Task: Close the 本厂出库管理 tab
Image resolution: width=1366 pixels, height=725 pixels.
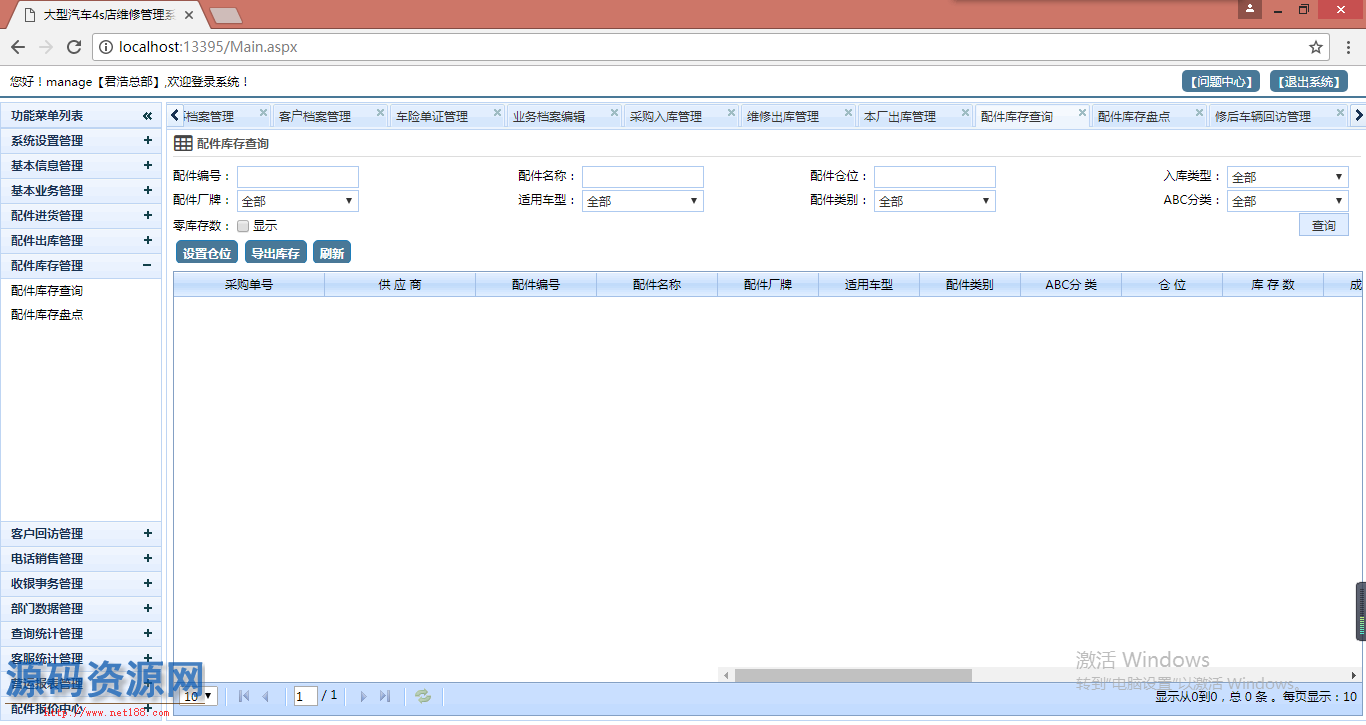Action: point(965,113)
